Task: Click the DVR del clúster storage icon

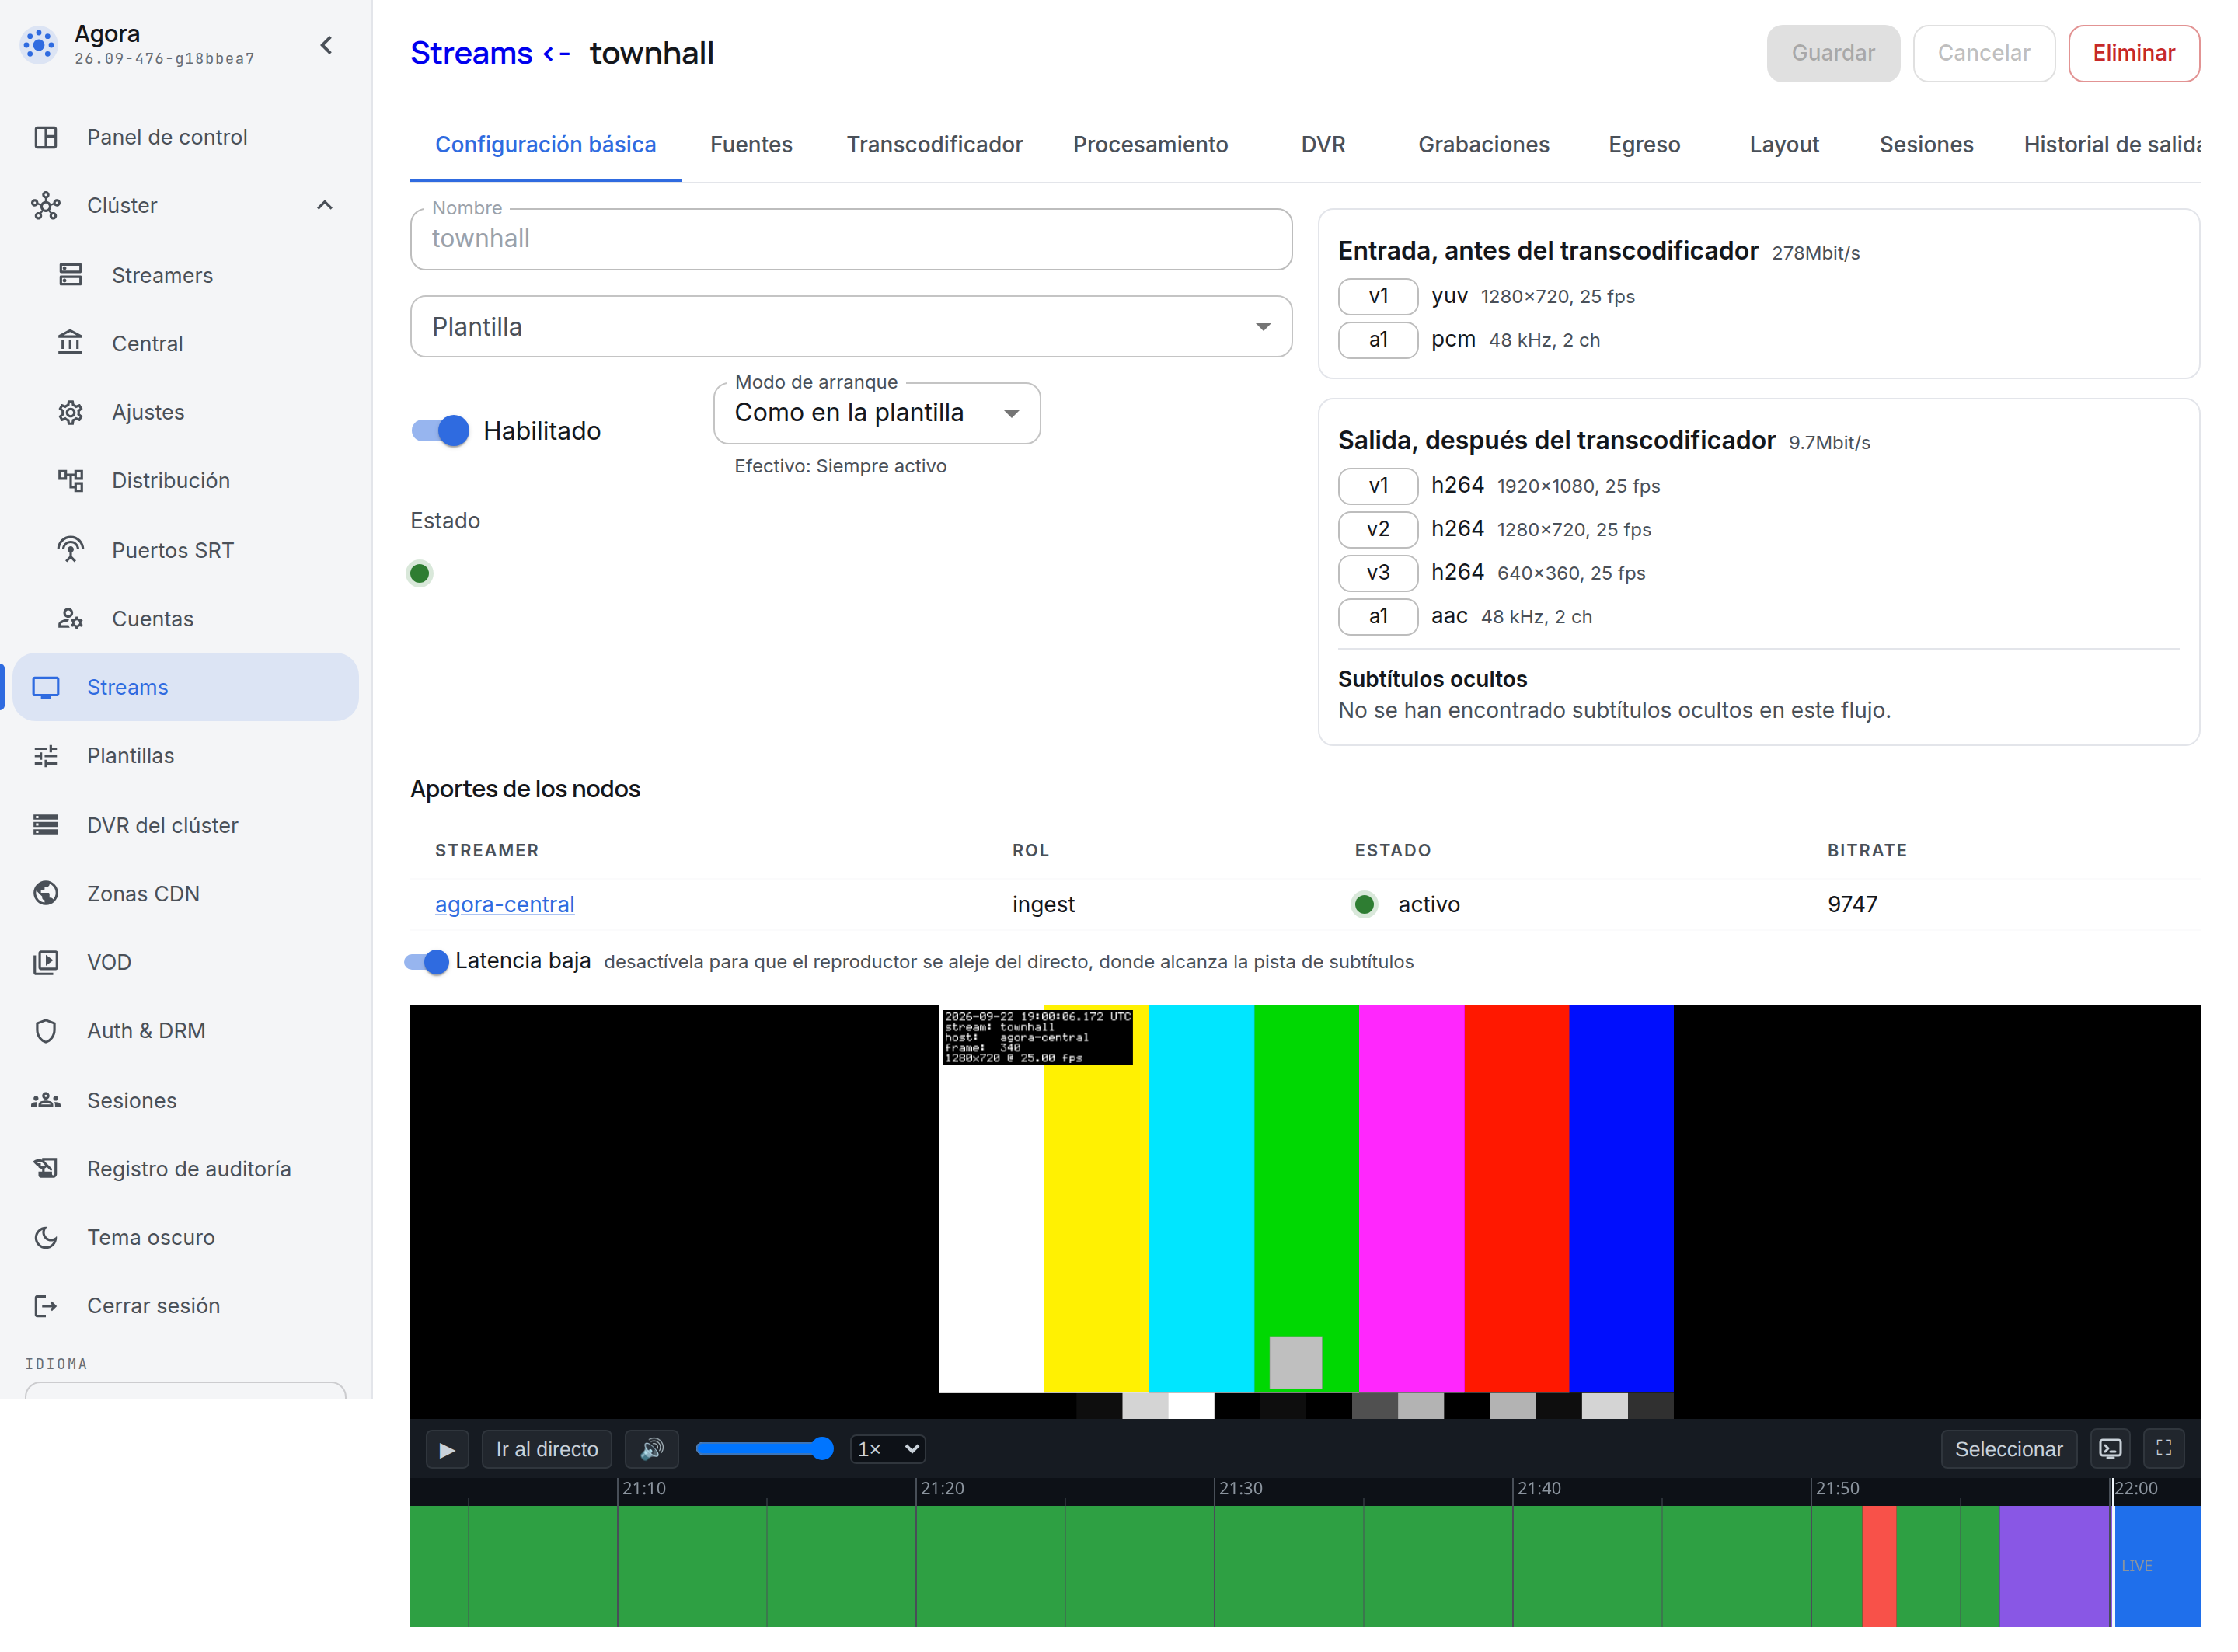Action: [46, 825]
